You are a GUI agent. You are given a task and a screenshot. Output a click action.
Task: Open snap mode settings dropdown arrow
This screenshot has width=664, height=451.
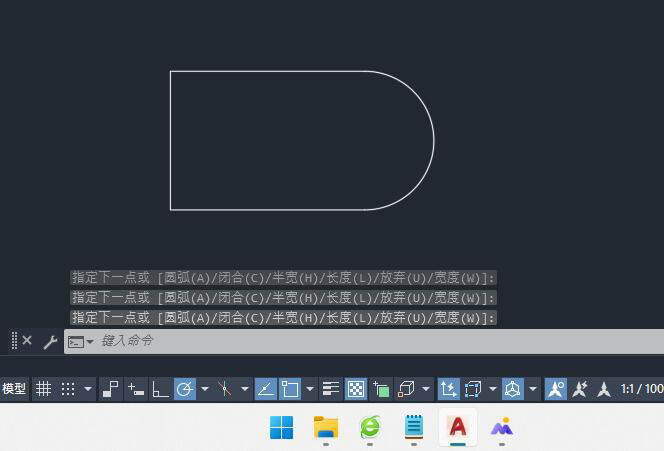click(88, 389)
